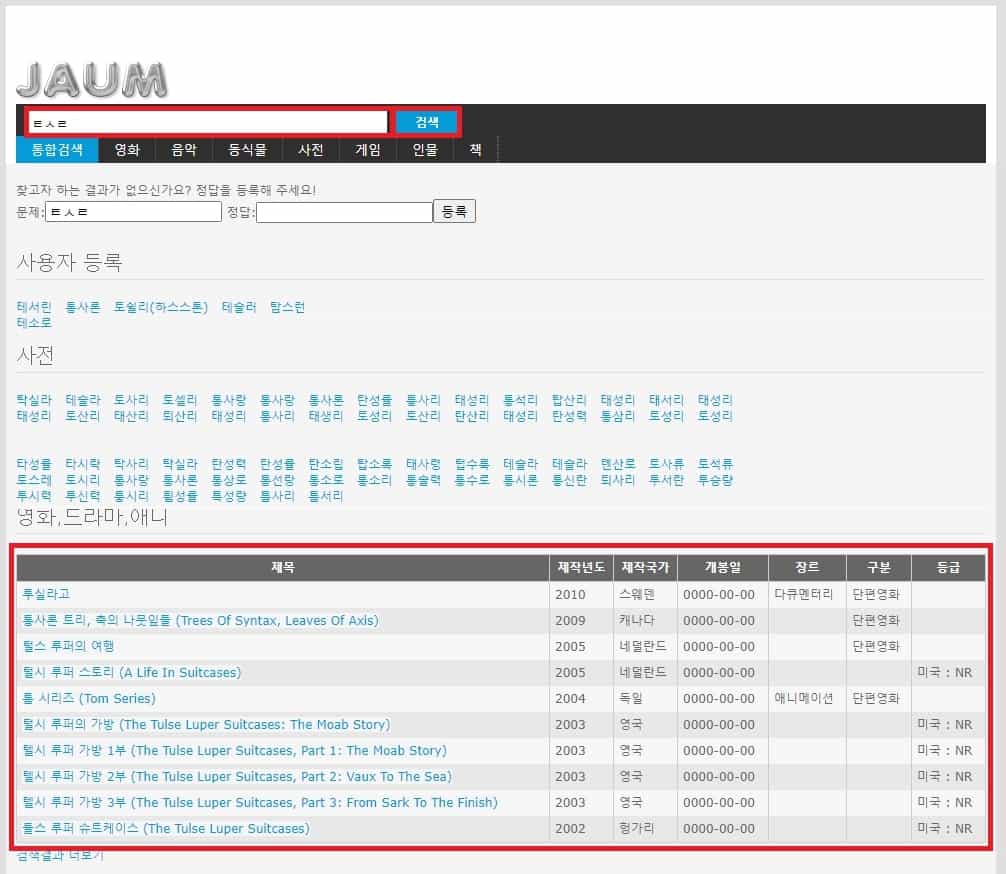
Task: Open Part 2: Vaux To The Sea
Action: 237,776
